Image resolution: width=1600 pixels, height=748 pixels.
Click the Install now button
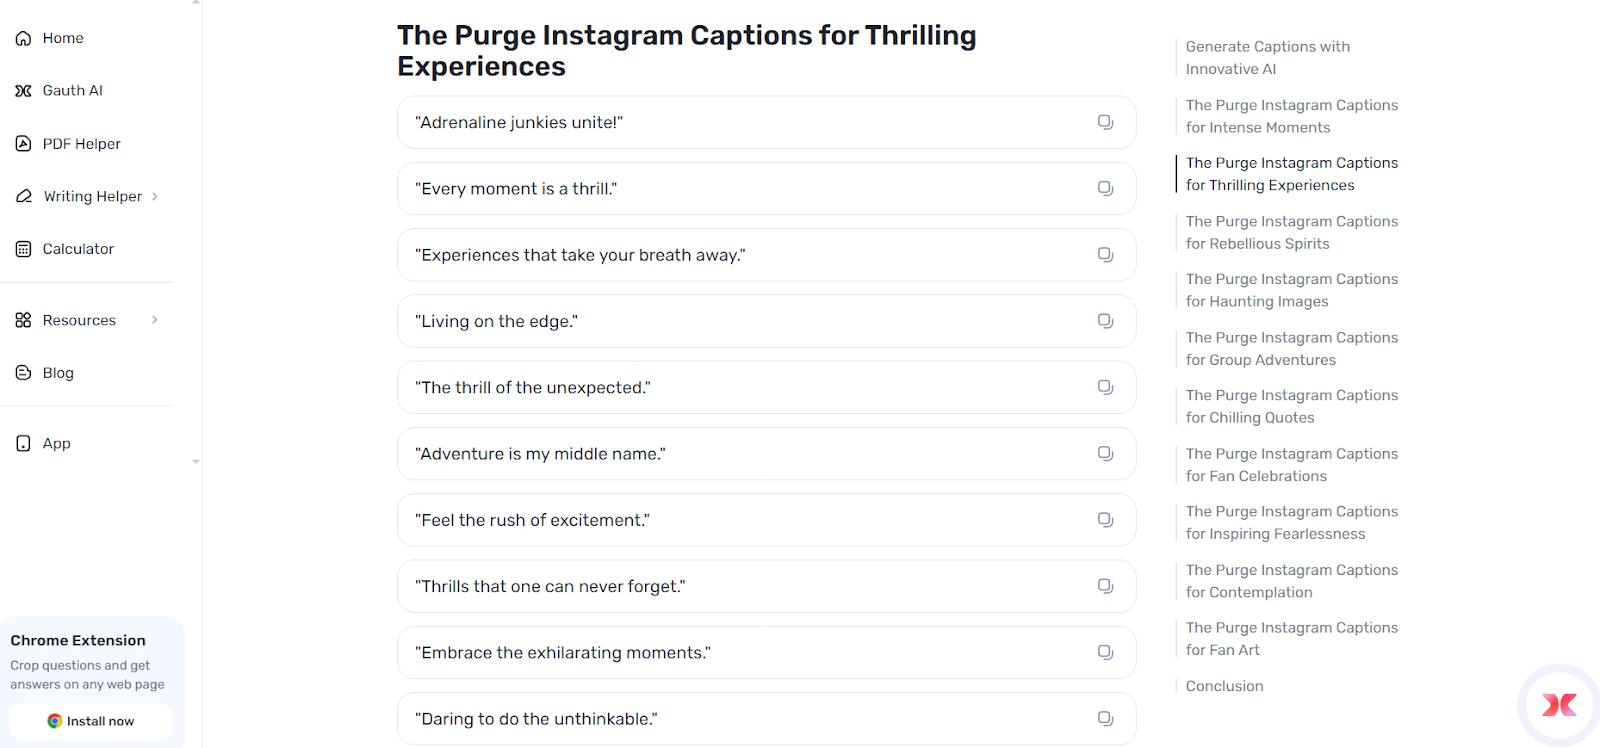(x=90, y=720)
